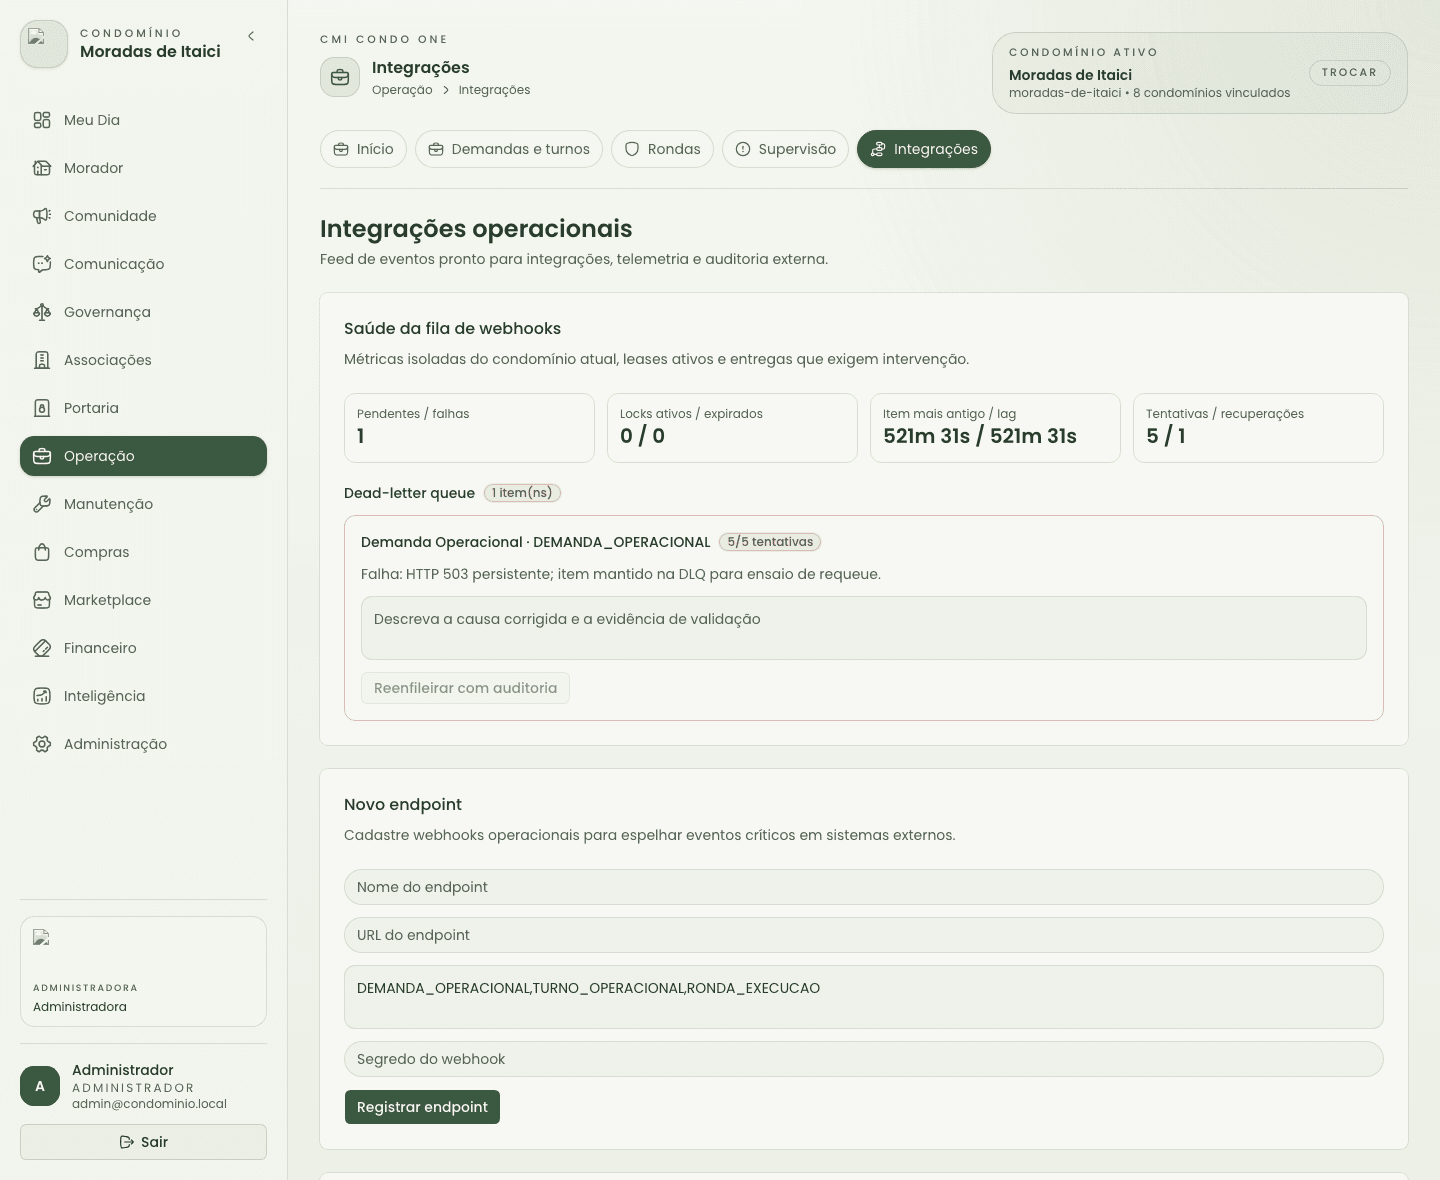Focus the Nome do endpoint field
Screen dimensions: 1440x1180
[864, 887]
